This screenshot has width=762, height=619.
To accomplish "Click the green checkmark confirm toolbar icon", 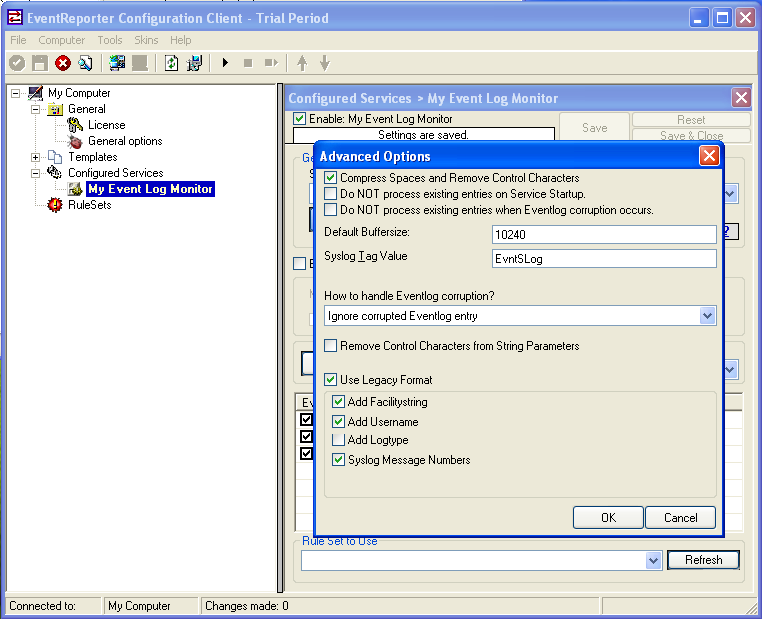I will tap(17, 63).
